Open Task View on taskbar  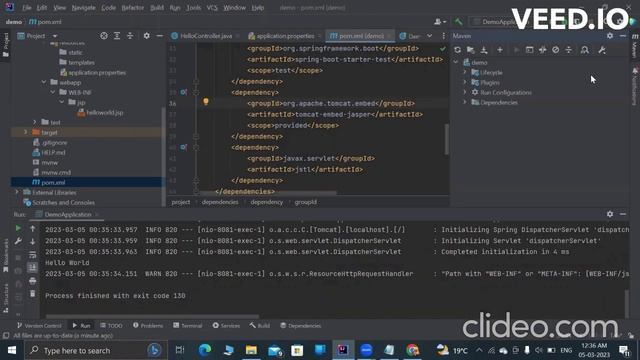(x=180, y=350)
